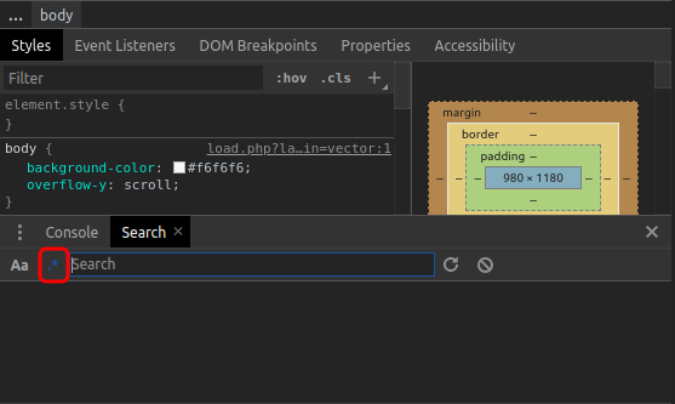Image resolution: width=675 pixels, height=404 pixels.
Task: Click the body breadcrumb element
Action: tap(56, 15)
